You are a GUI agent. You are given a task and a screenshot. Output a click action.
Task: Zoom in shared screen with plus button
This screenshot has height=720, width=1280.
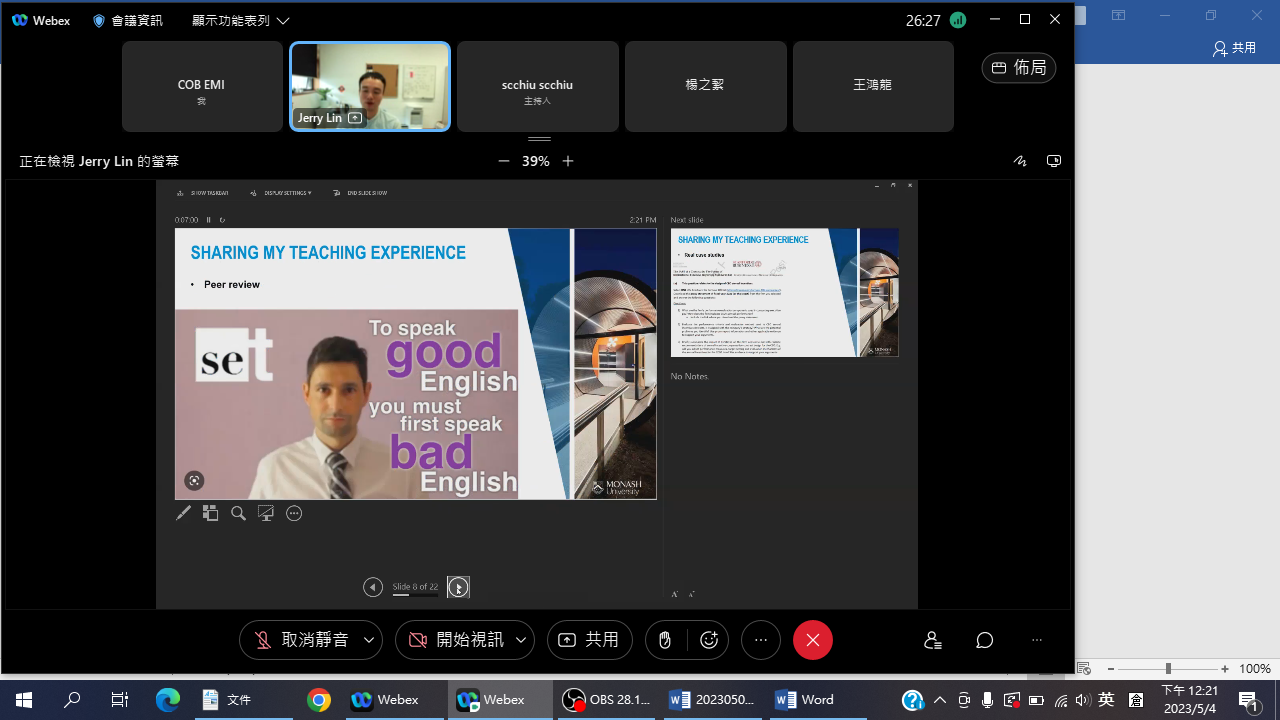[x=568, y=161]
